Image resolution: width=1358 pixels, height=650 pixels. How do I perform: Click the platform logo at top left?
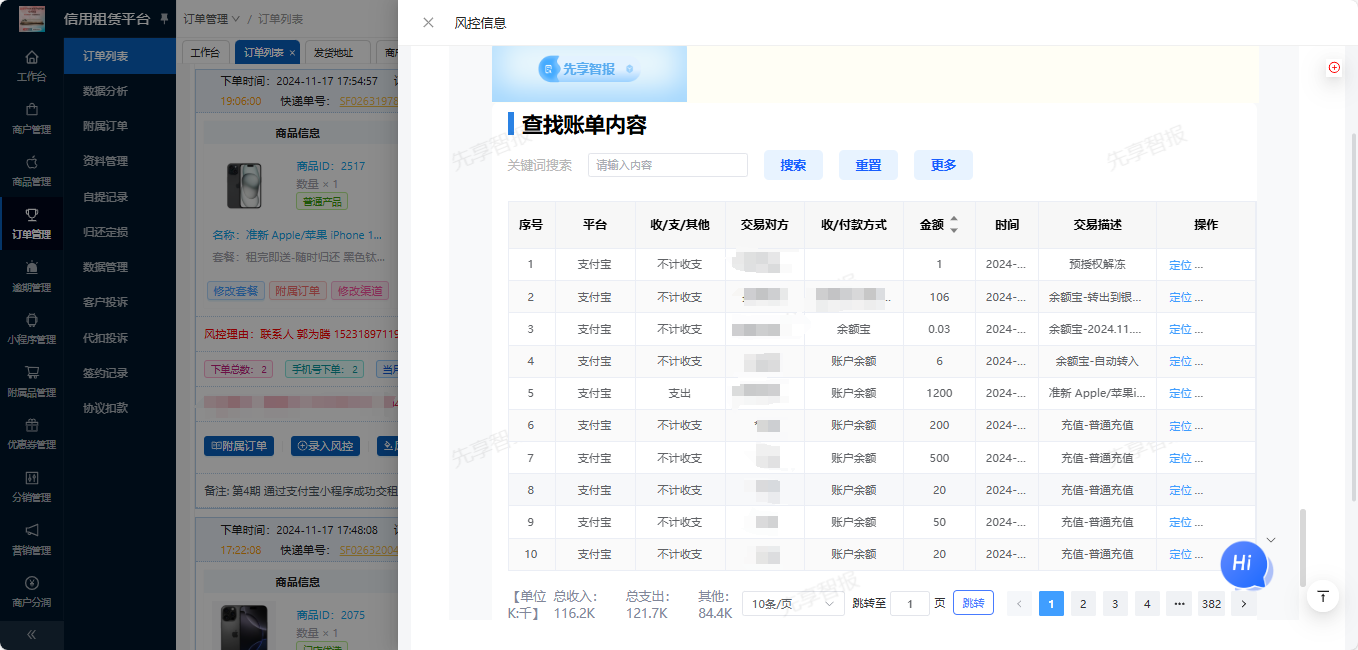click(32, 19)
